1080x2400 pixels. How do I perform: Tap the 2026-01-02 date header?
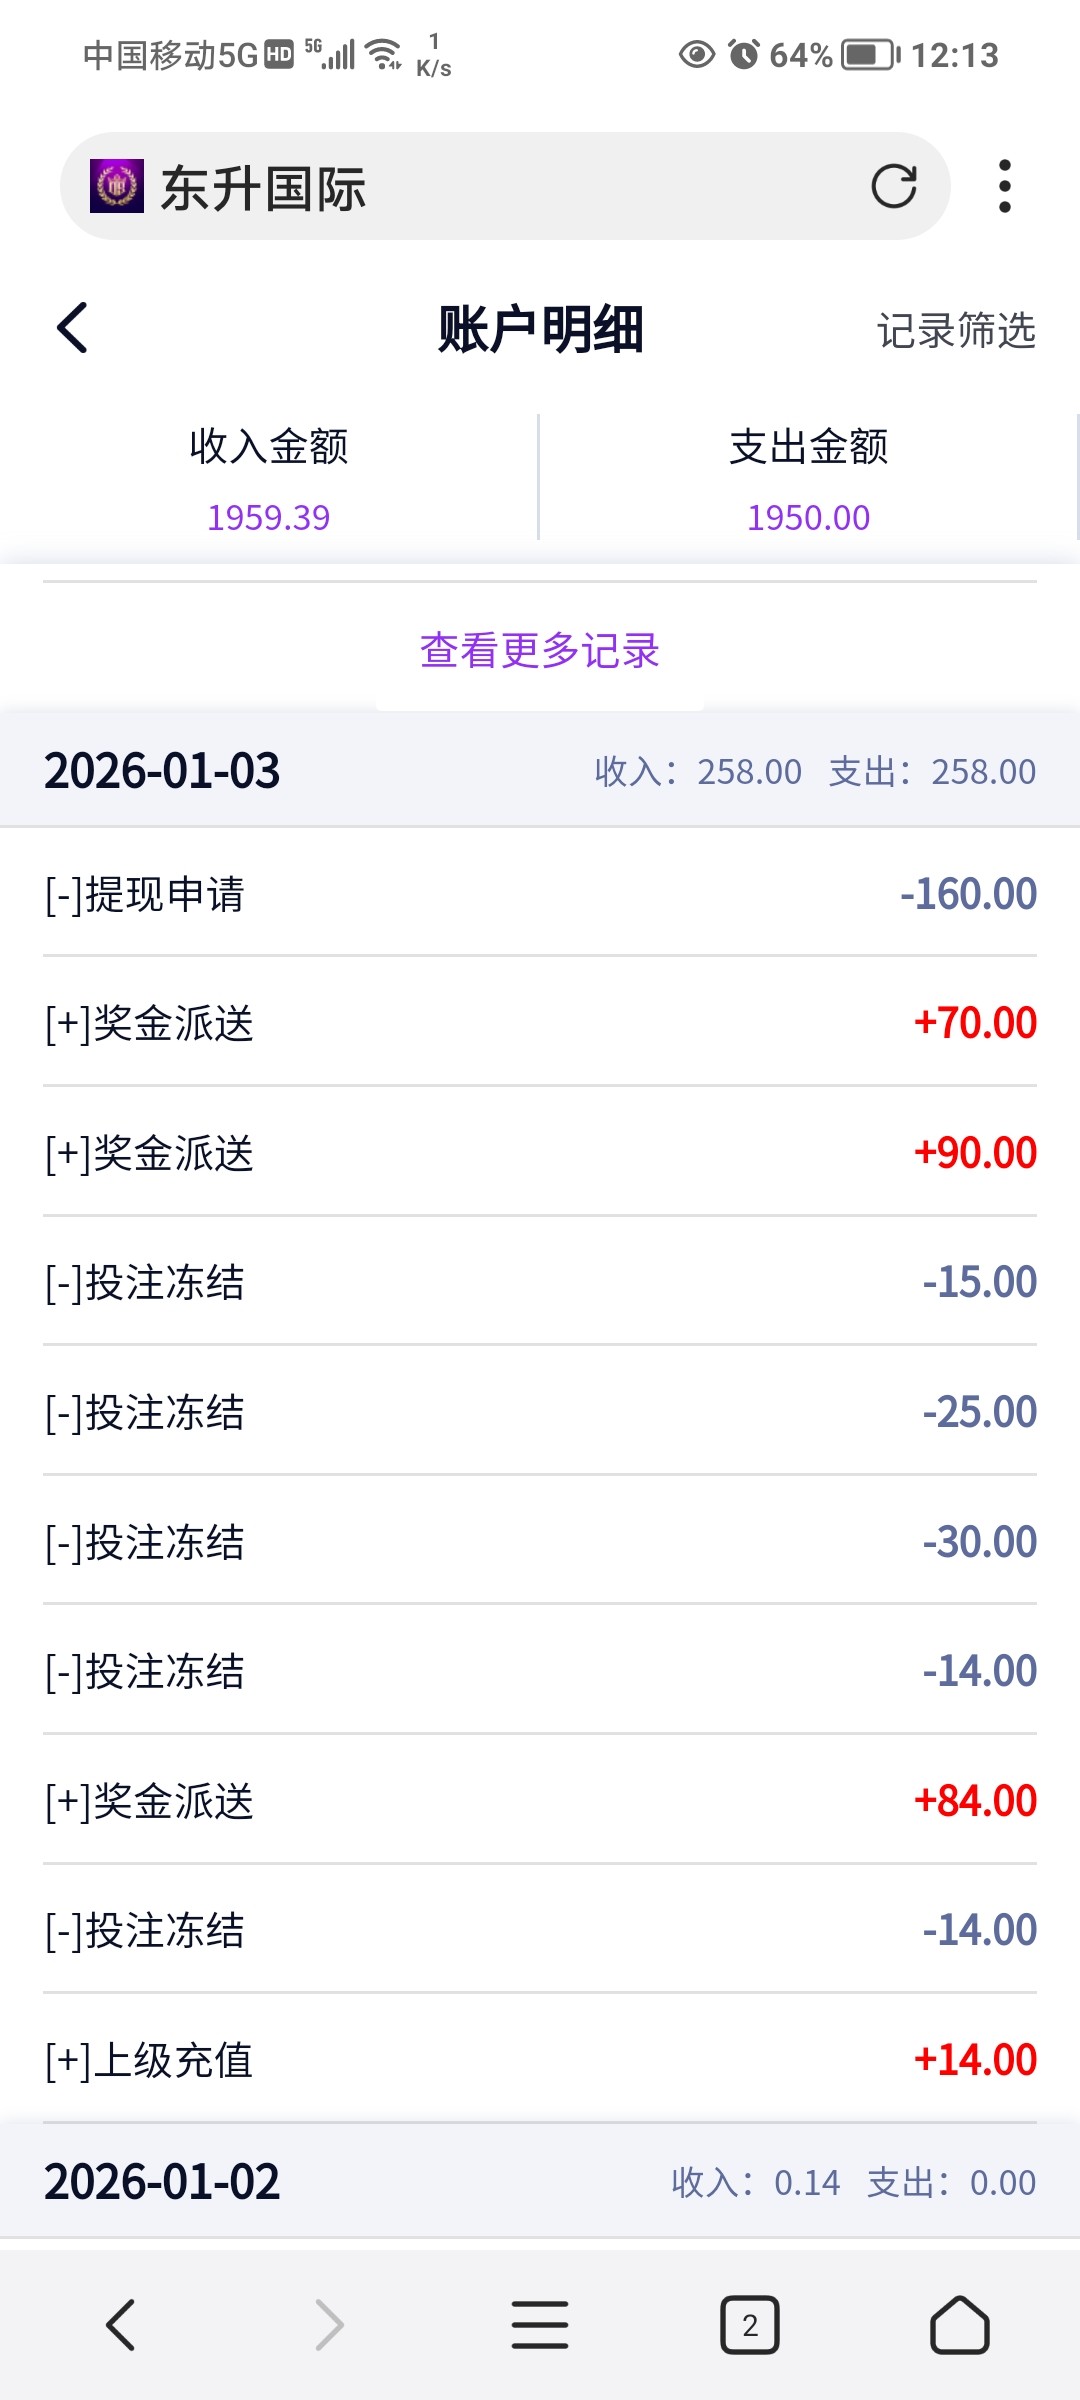(162, 2182)
